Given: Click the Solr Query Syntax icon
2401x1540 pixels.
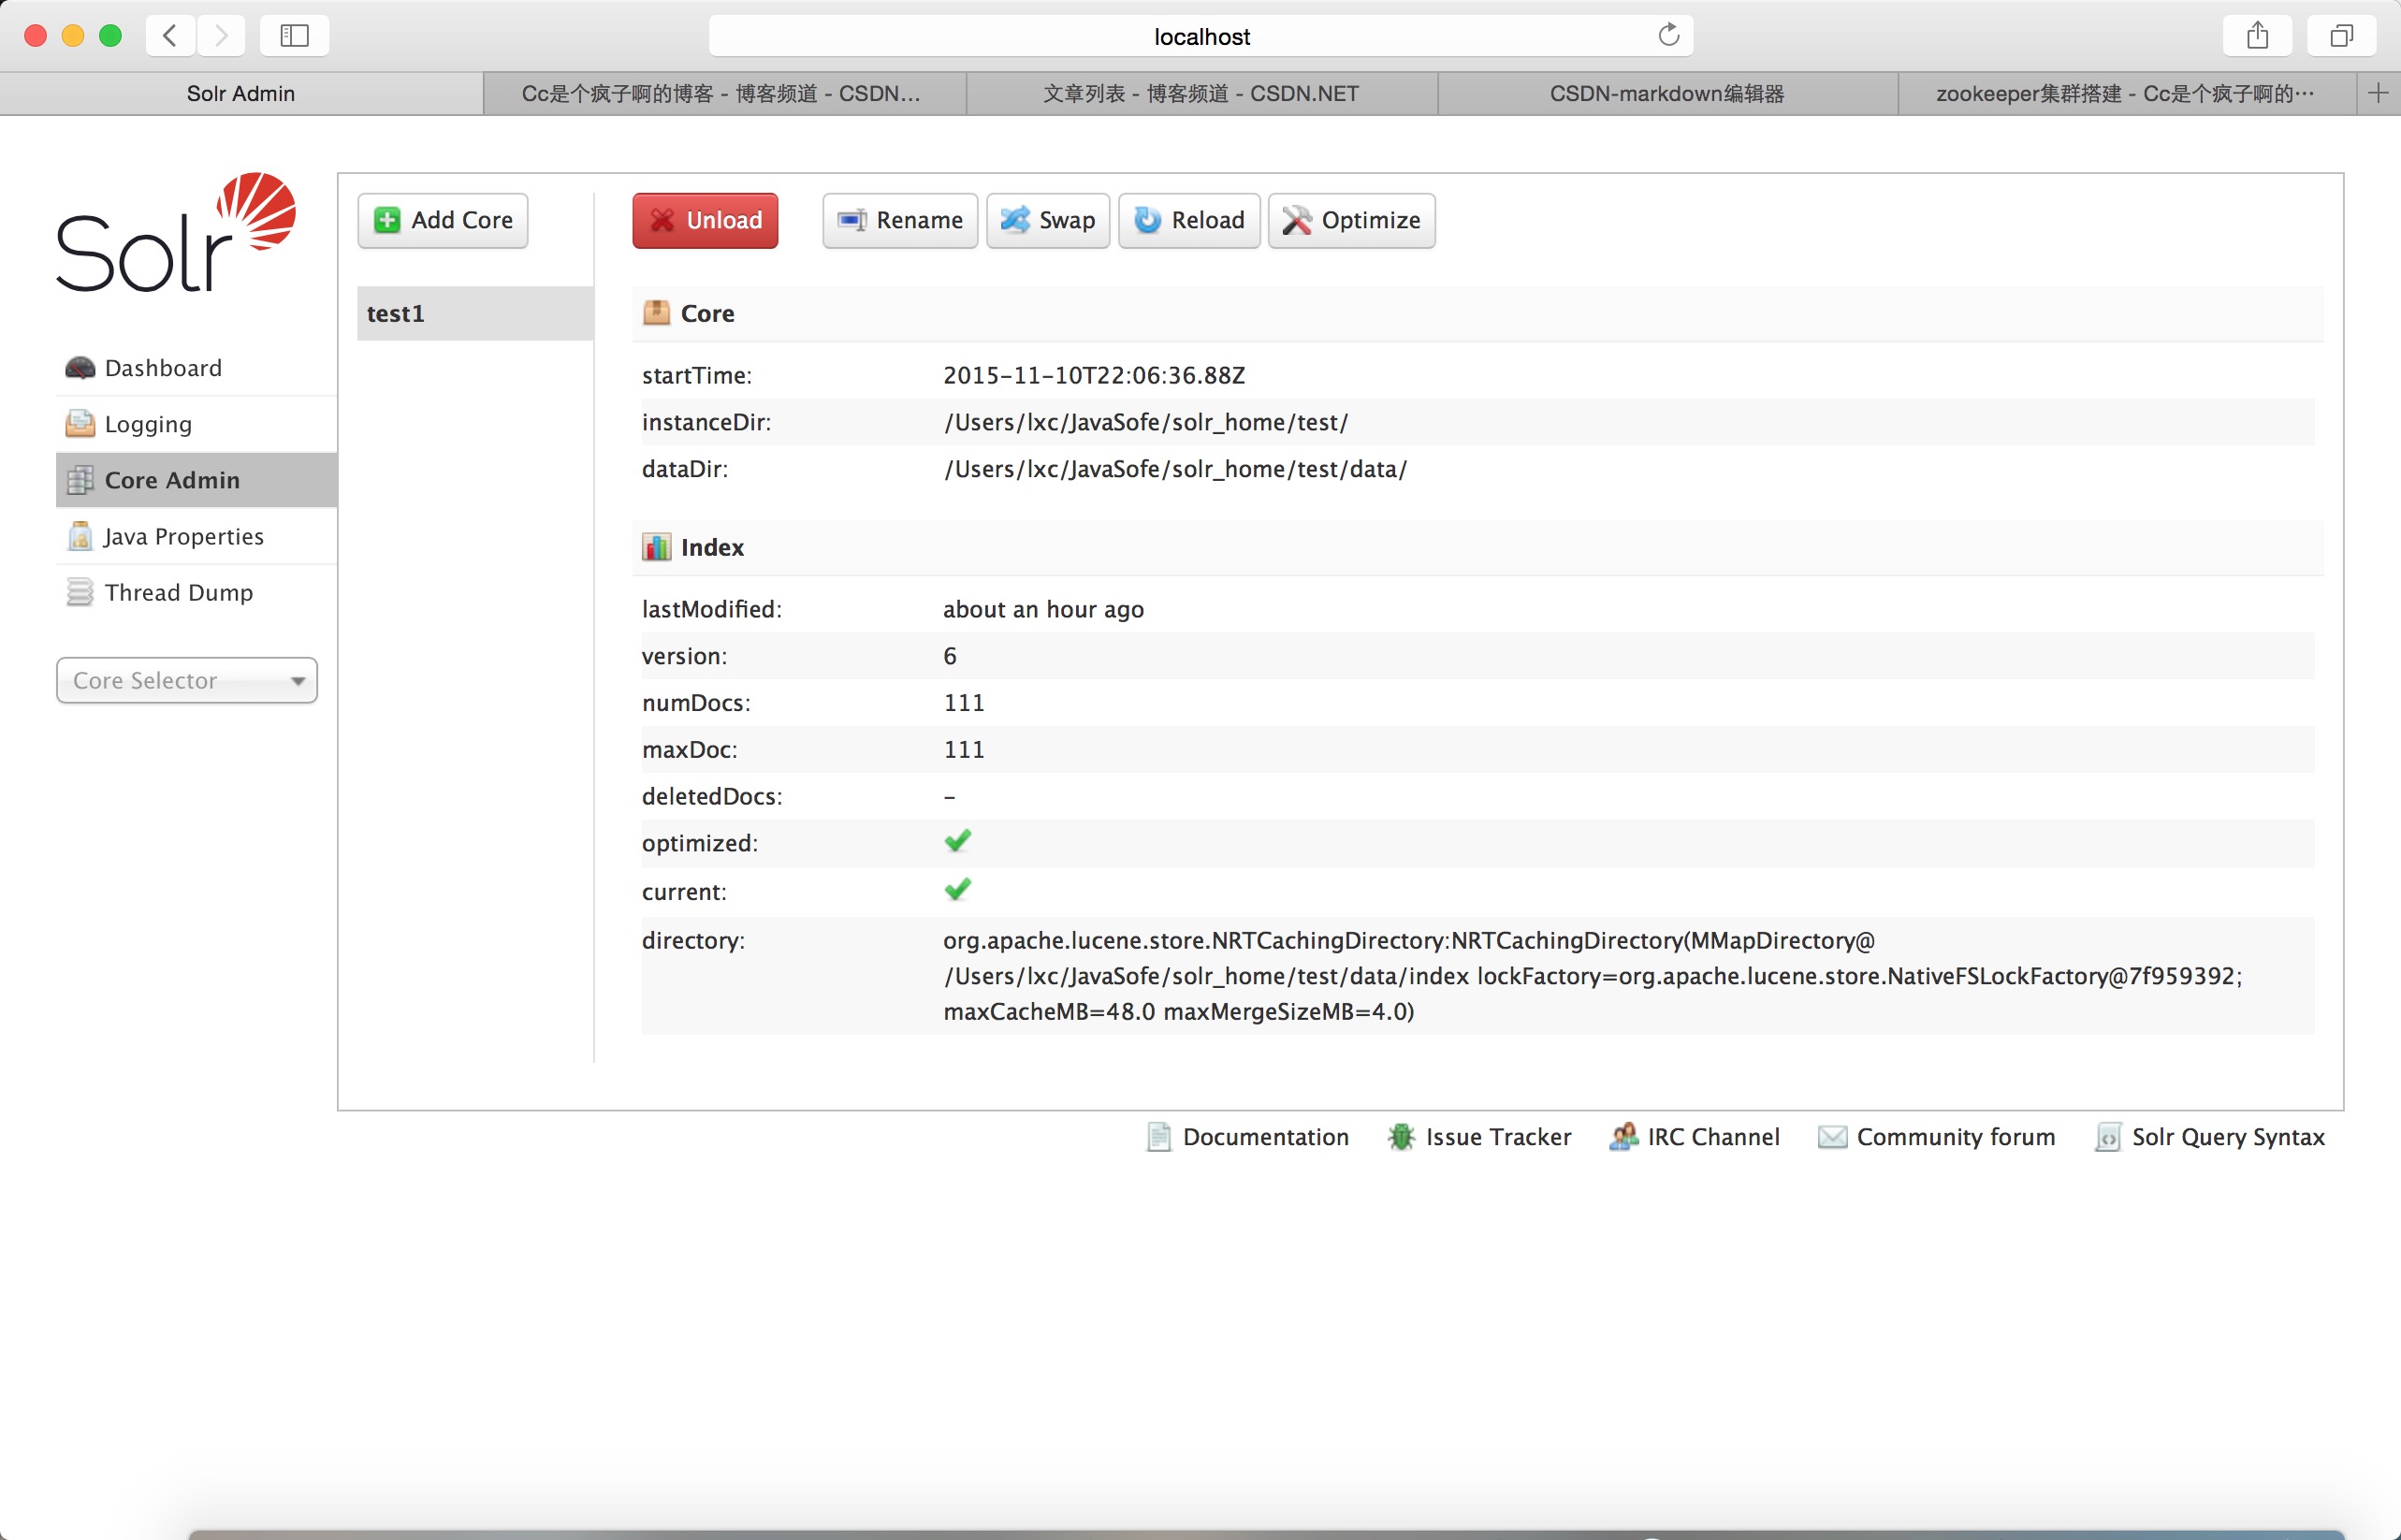Looking at the screenshot, I should (2108, 1137).
